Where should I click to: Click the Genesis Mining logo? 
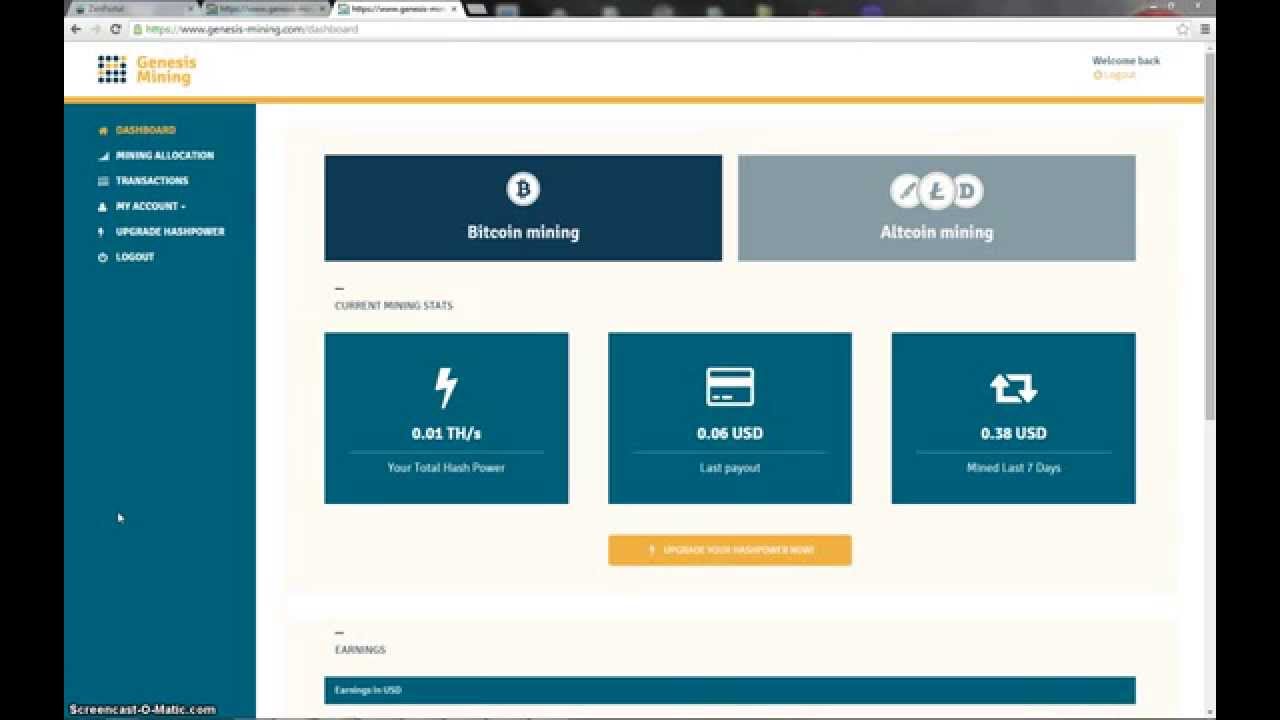point(147,69)
